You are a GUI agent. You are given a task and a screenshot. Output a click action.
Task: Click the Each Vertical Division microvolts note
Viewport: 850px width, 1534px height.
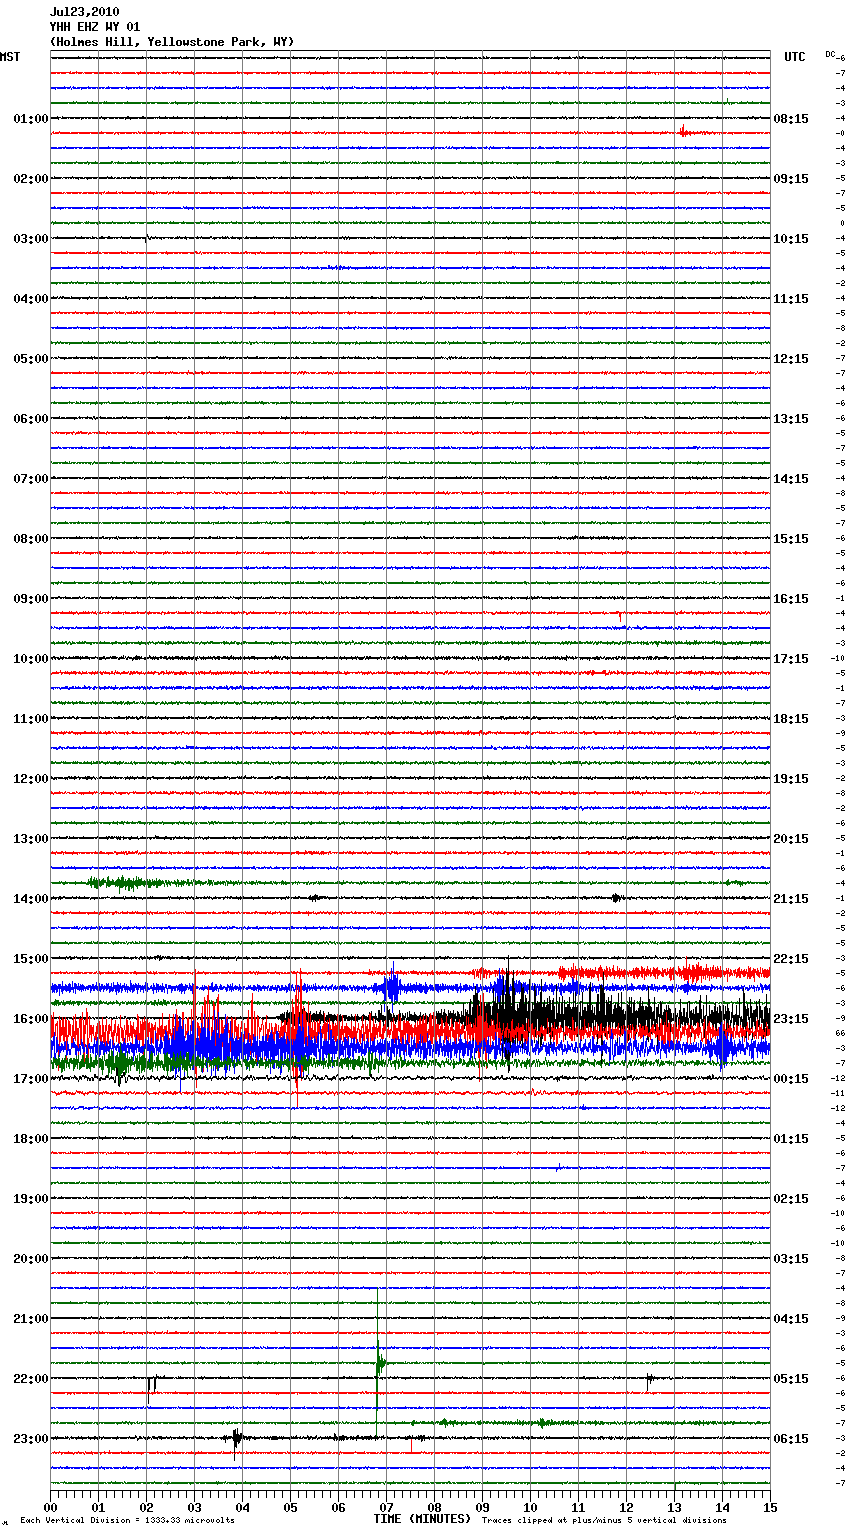click(127, 1520)
